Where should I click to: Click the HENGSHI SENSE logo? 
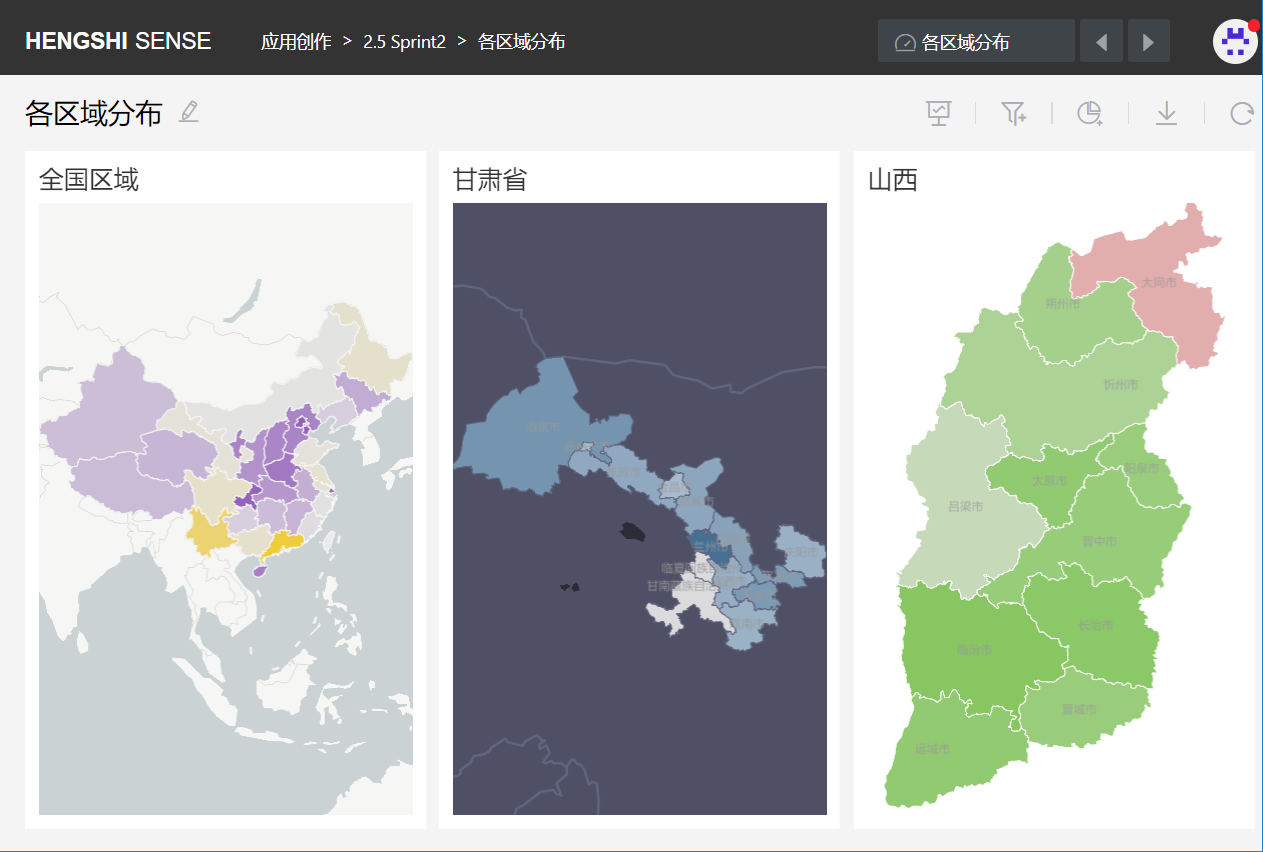point(118,41)
